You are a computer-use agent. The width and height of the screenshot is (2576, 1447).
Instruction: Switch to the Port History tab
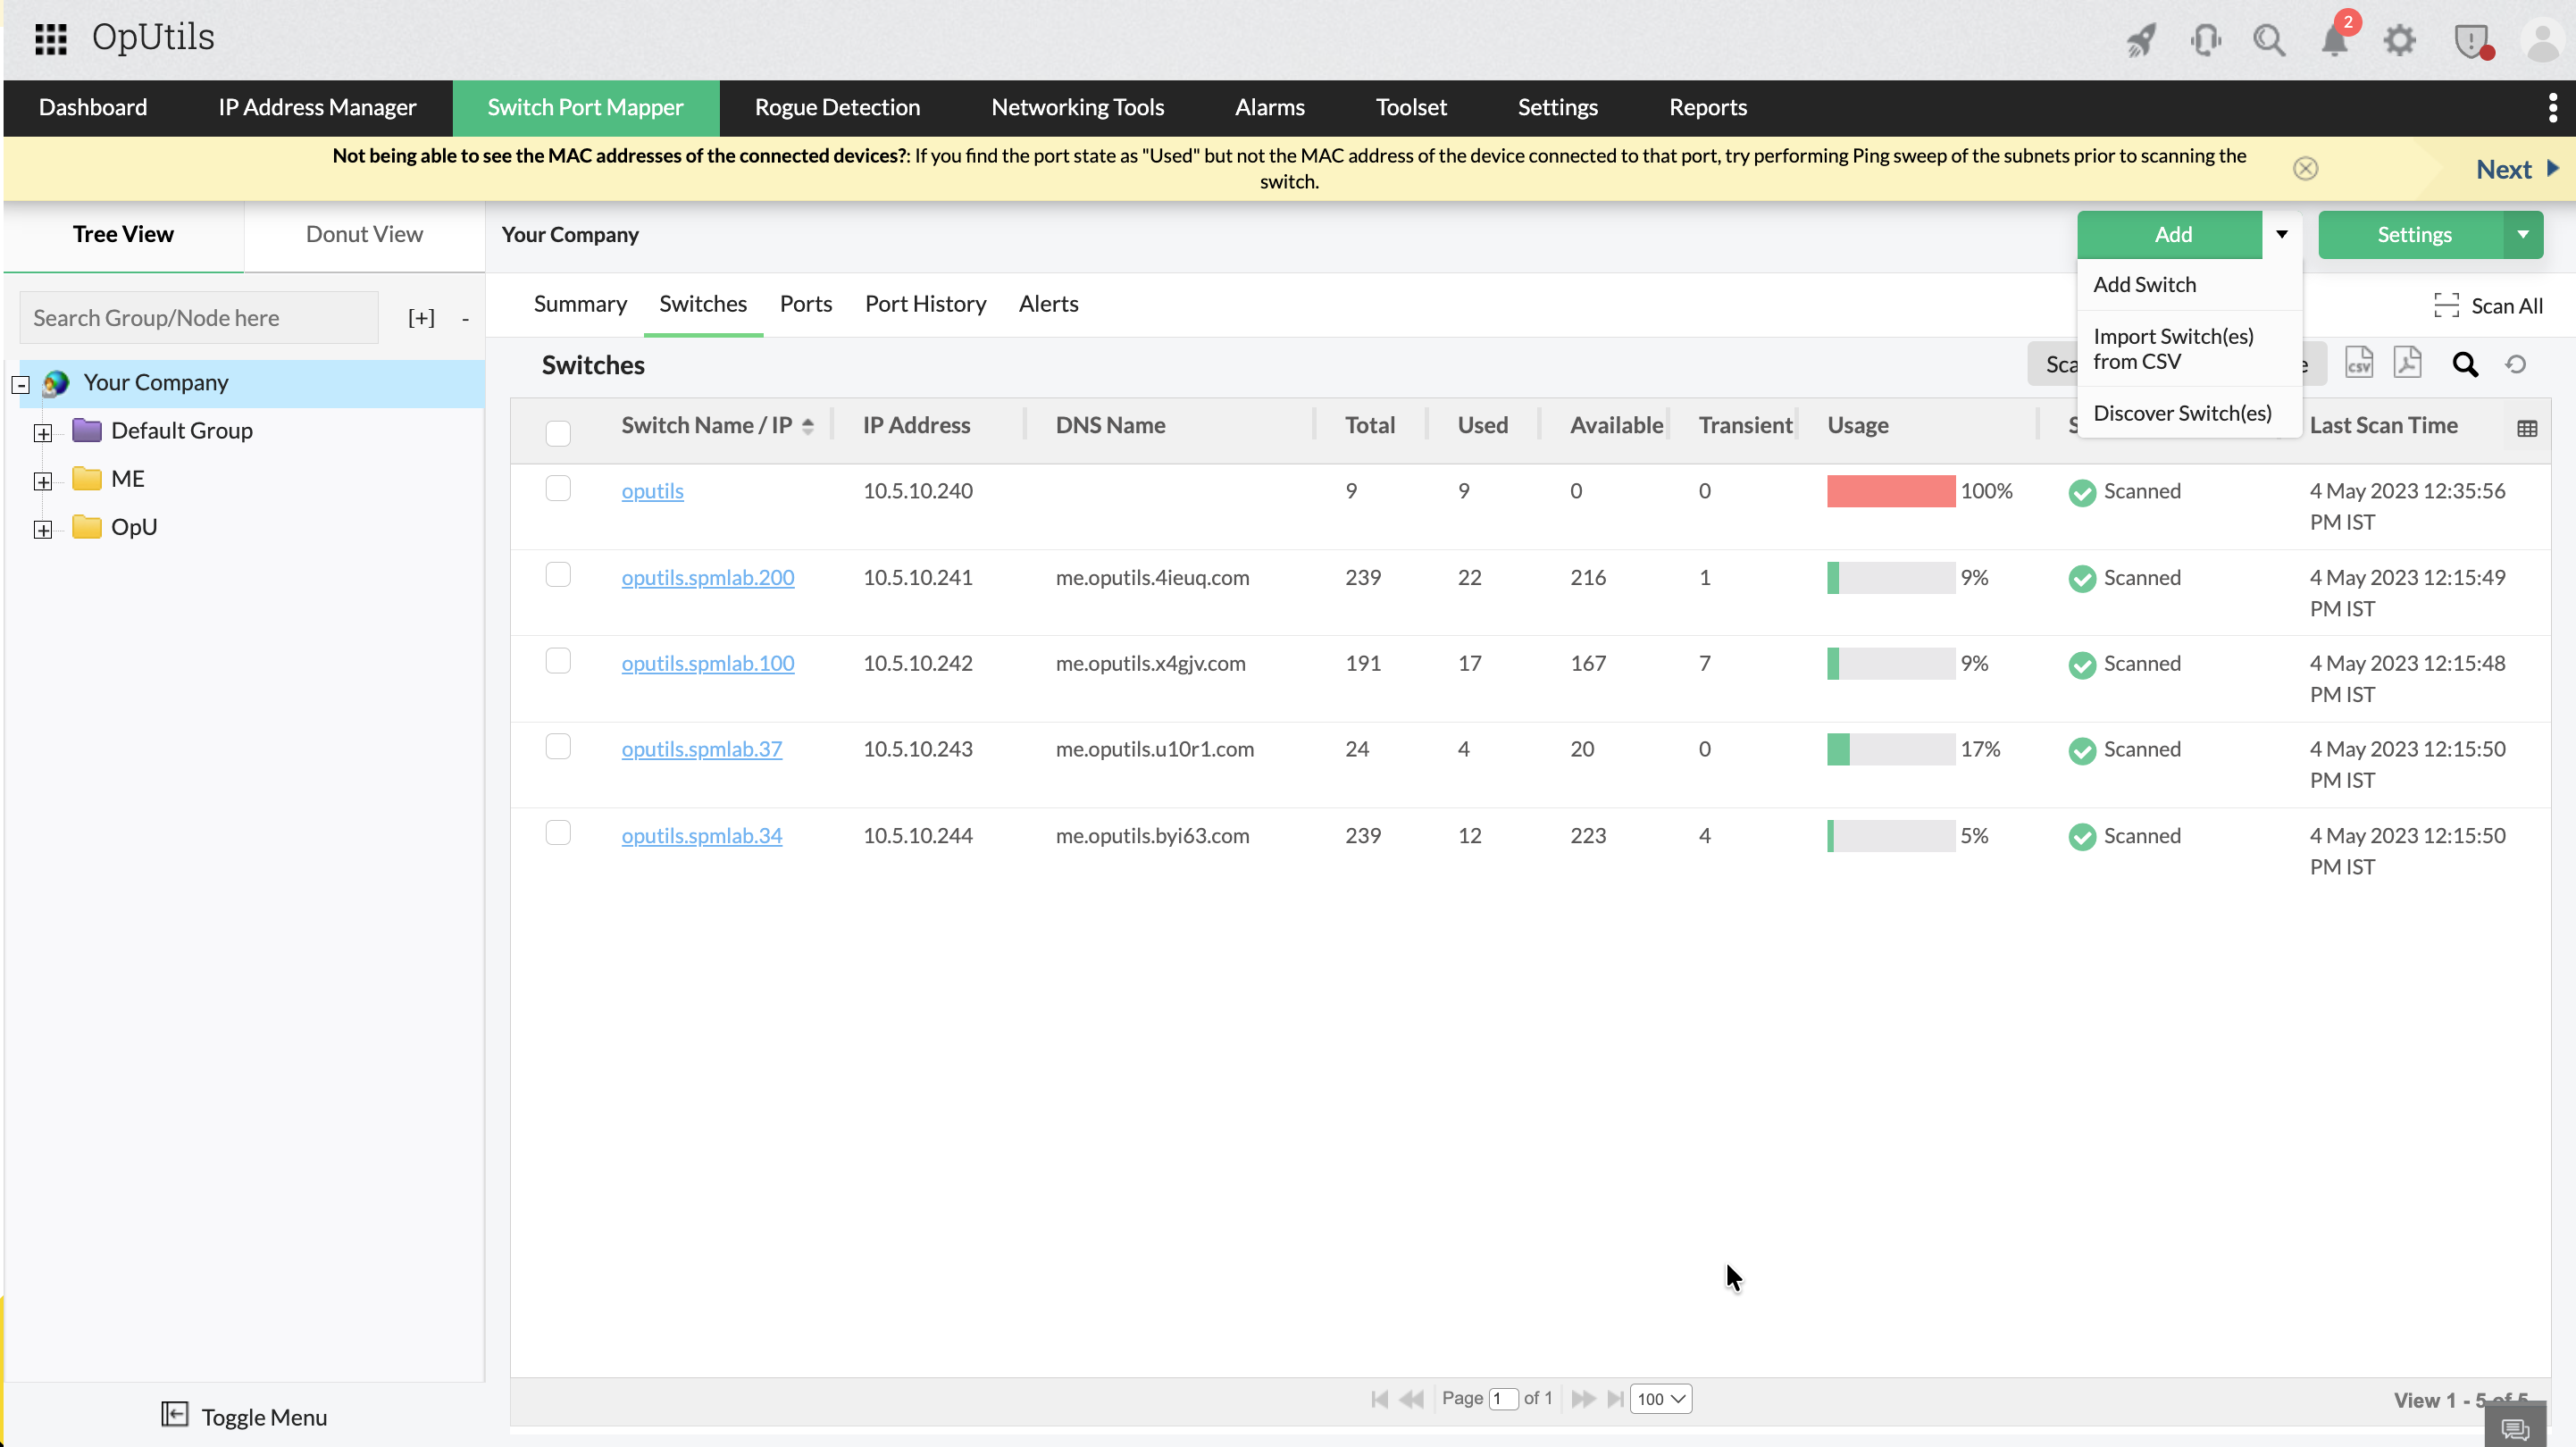point(925,304)
